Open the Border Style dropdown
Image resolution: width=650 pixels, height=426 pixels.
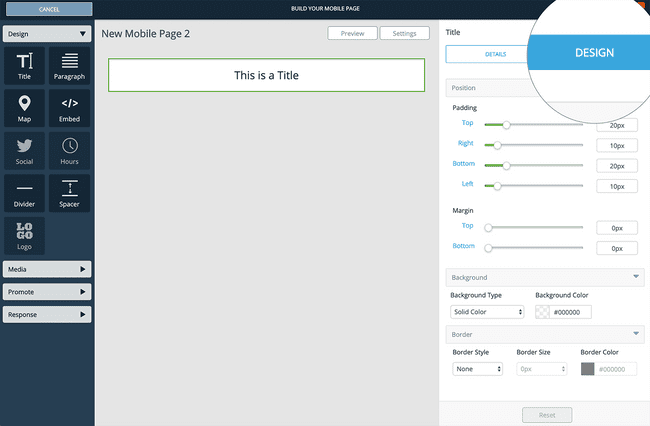tap(478, 369)
